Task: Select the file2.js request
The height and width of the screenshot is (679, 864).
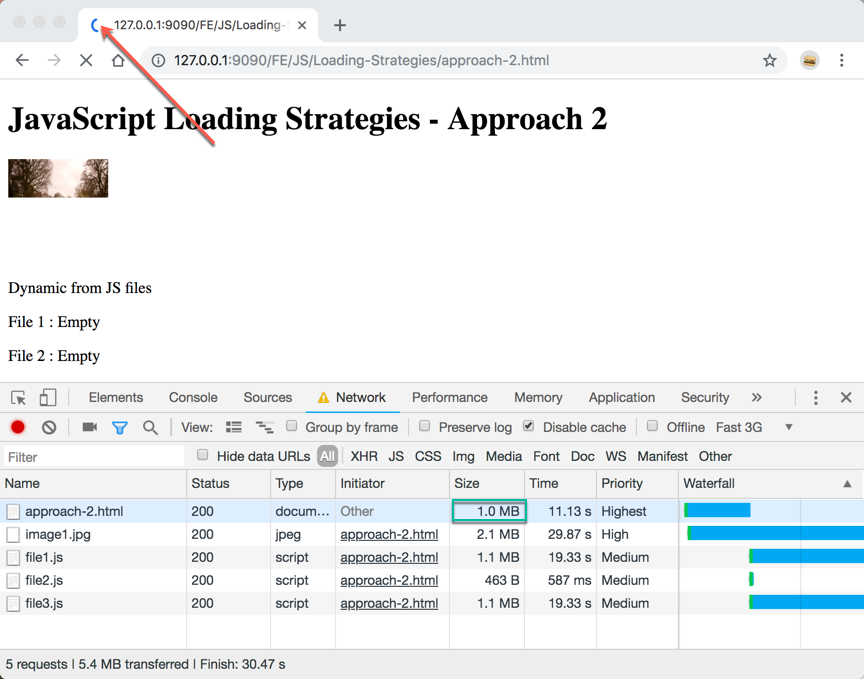Action: click(x=432, y=580)
